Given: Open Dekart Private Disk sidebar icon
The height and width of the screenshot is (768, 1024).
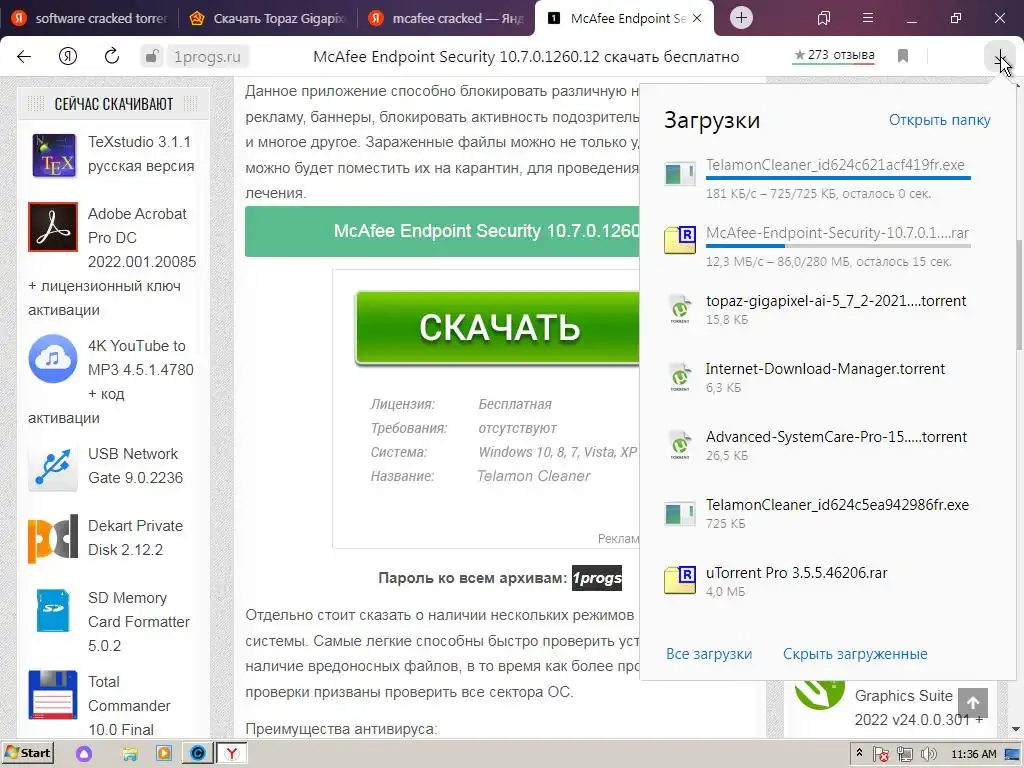Looking at the screenshot, I should coord(53,538).
